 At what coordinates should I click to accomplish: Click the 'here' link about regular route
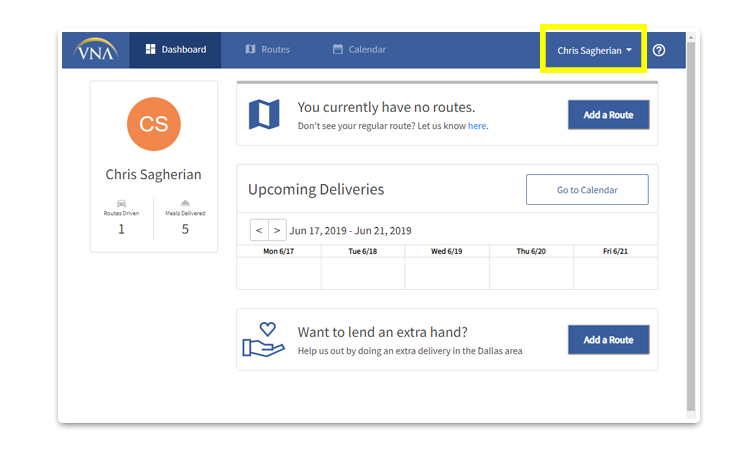477,126
